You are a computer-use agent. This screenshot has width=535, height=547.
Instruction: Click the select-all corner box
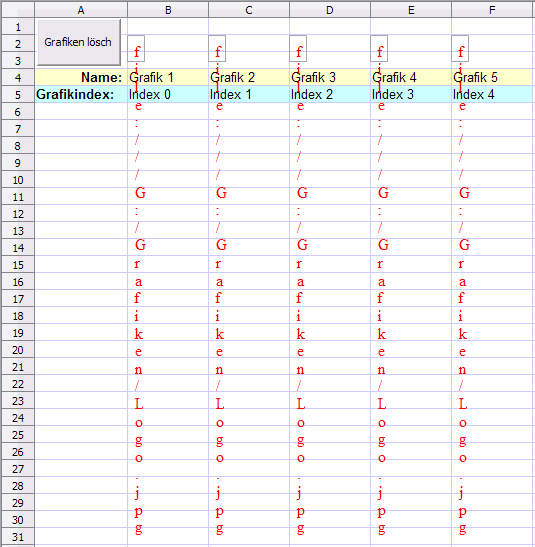(x=18, y=10)
